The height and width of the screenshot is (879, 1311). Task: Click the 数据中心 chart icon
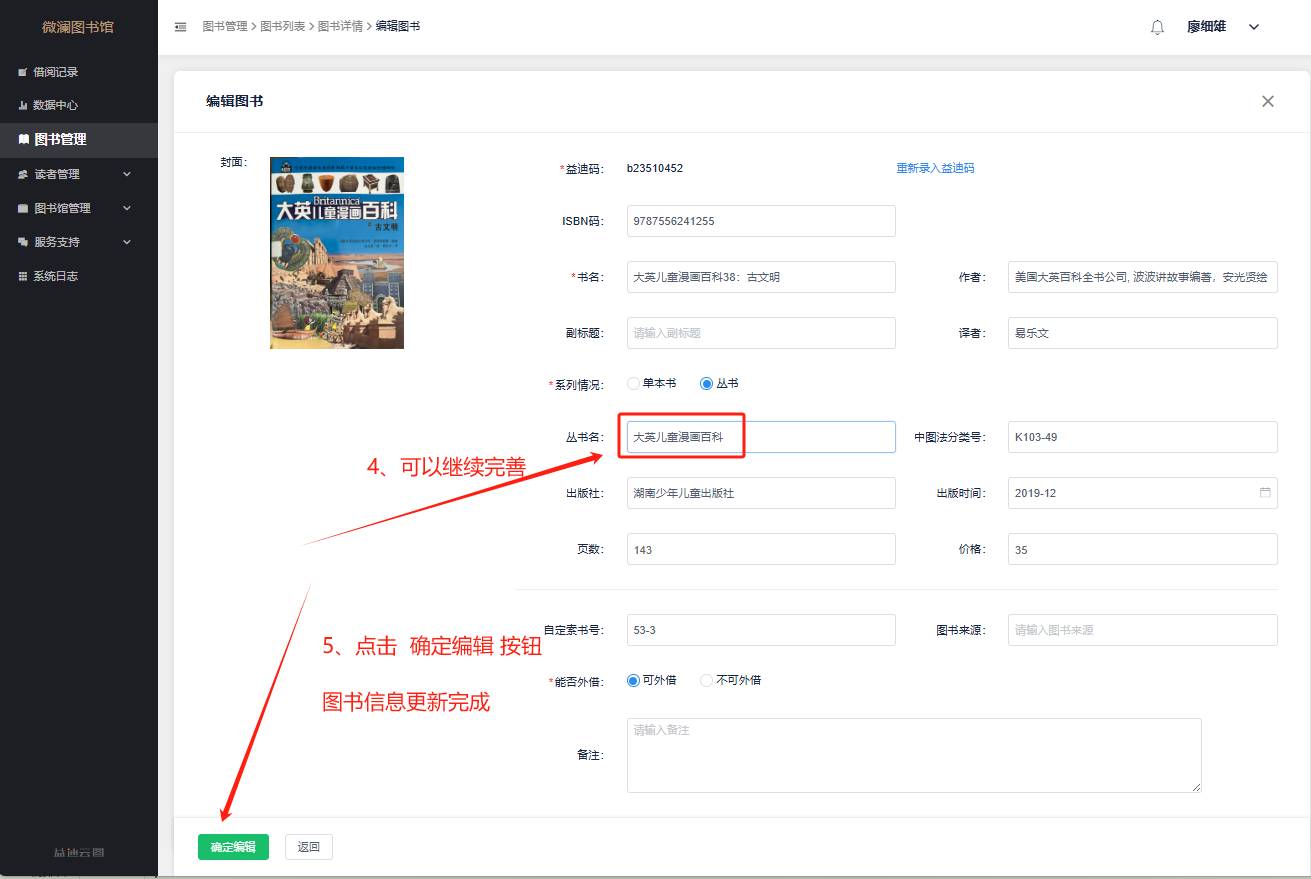click(x=23, y=105)
